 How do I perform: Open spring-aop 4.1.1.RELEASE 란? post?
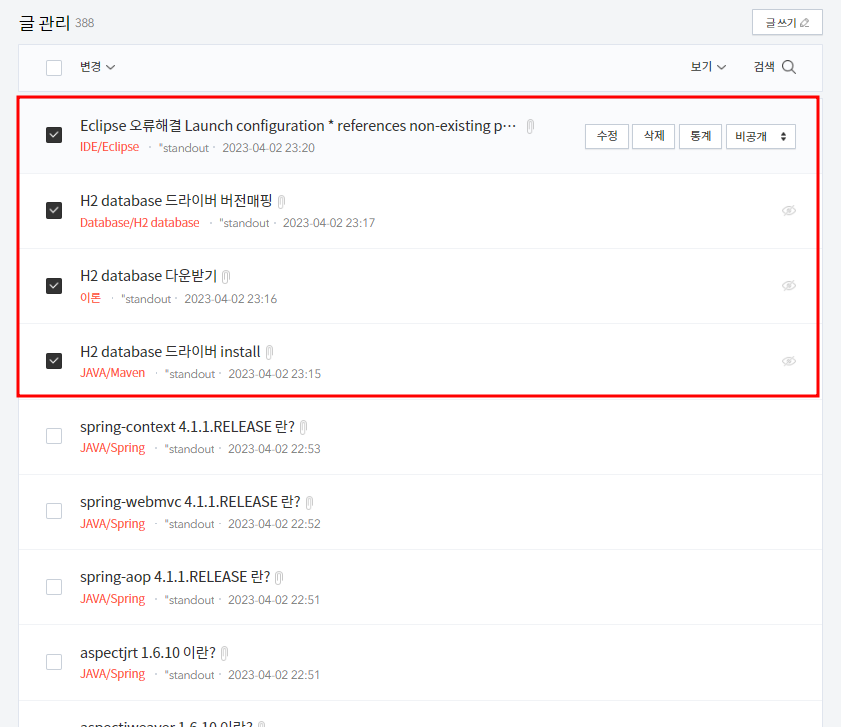[x=175, y=577]
